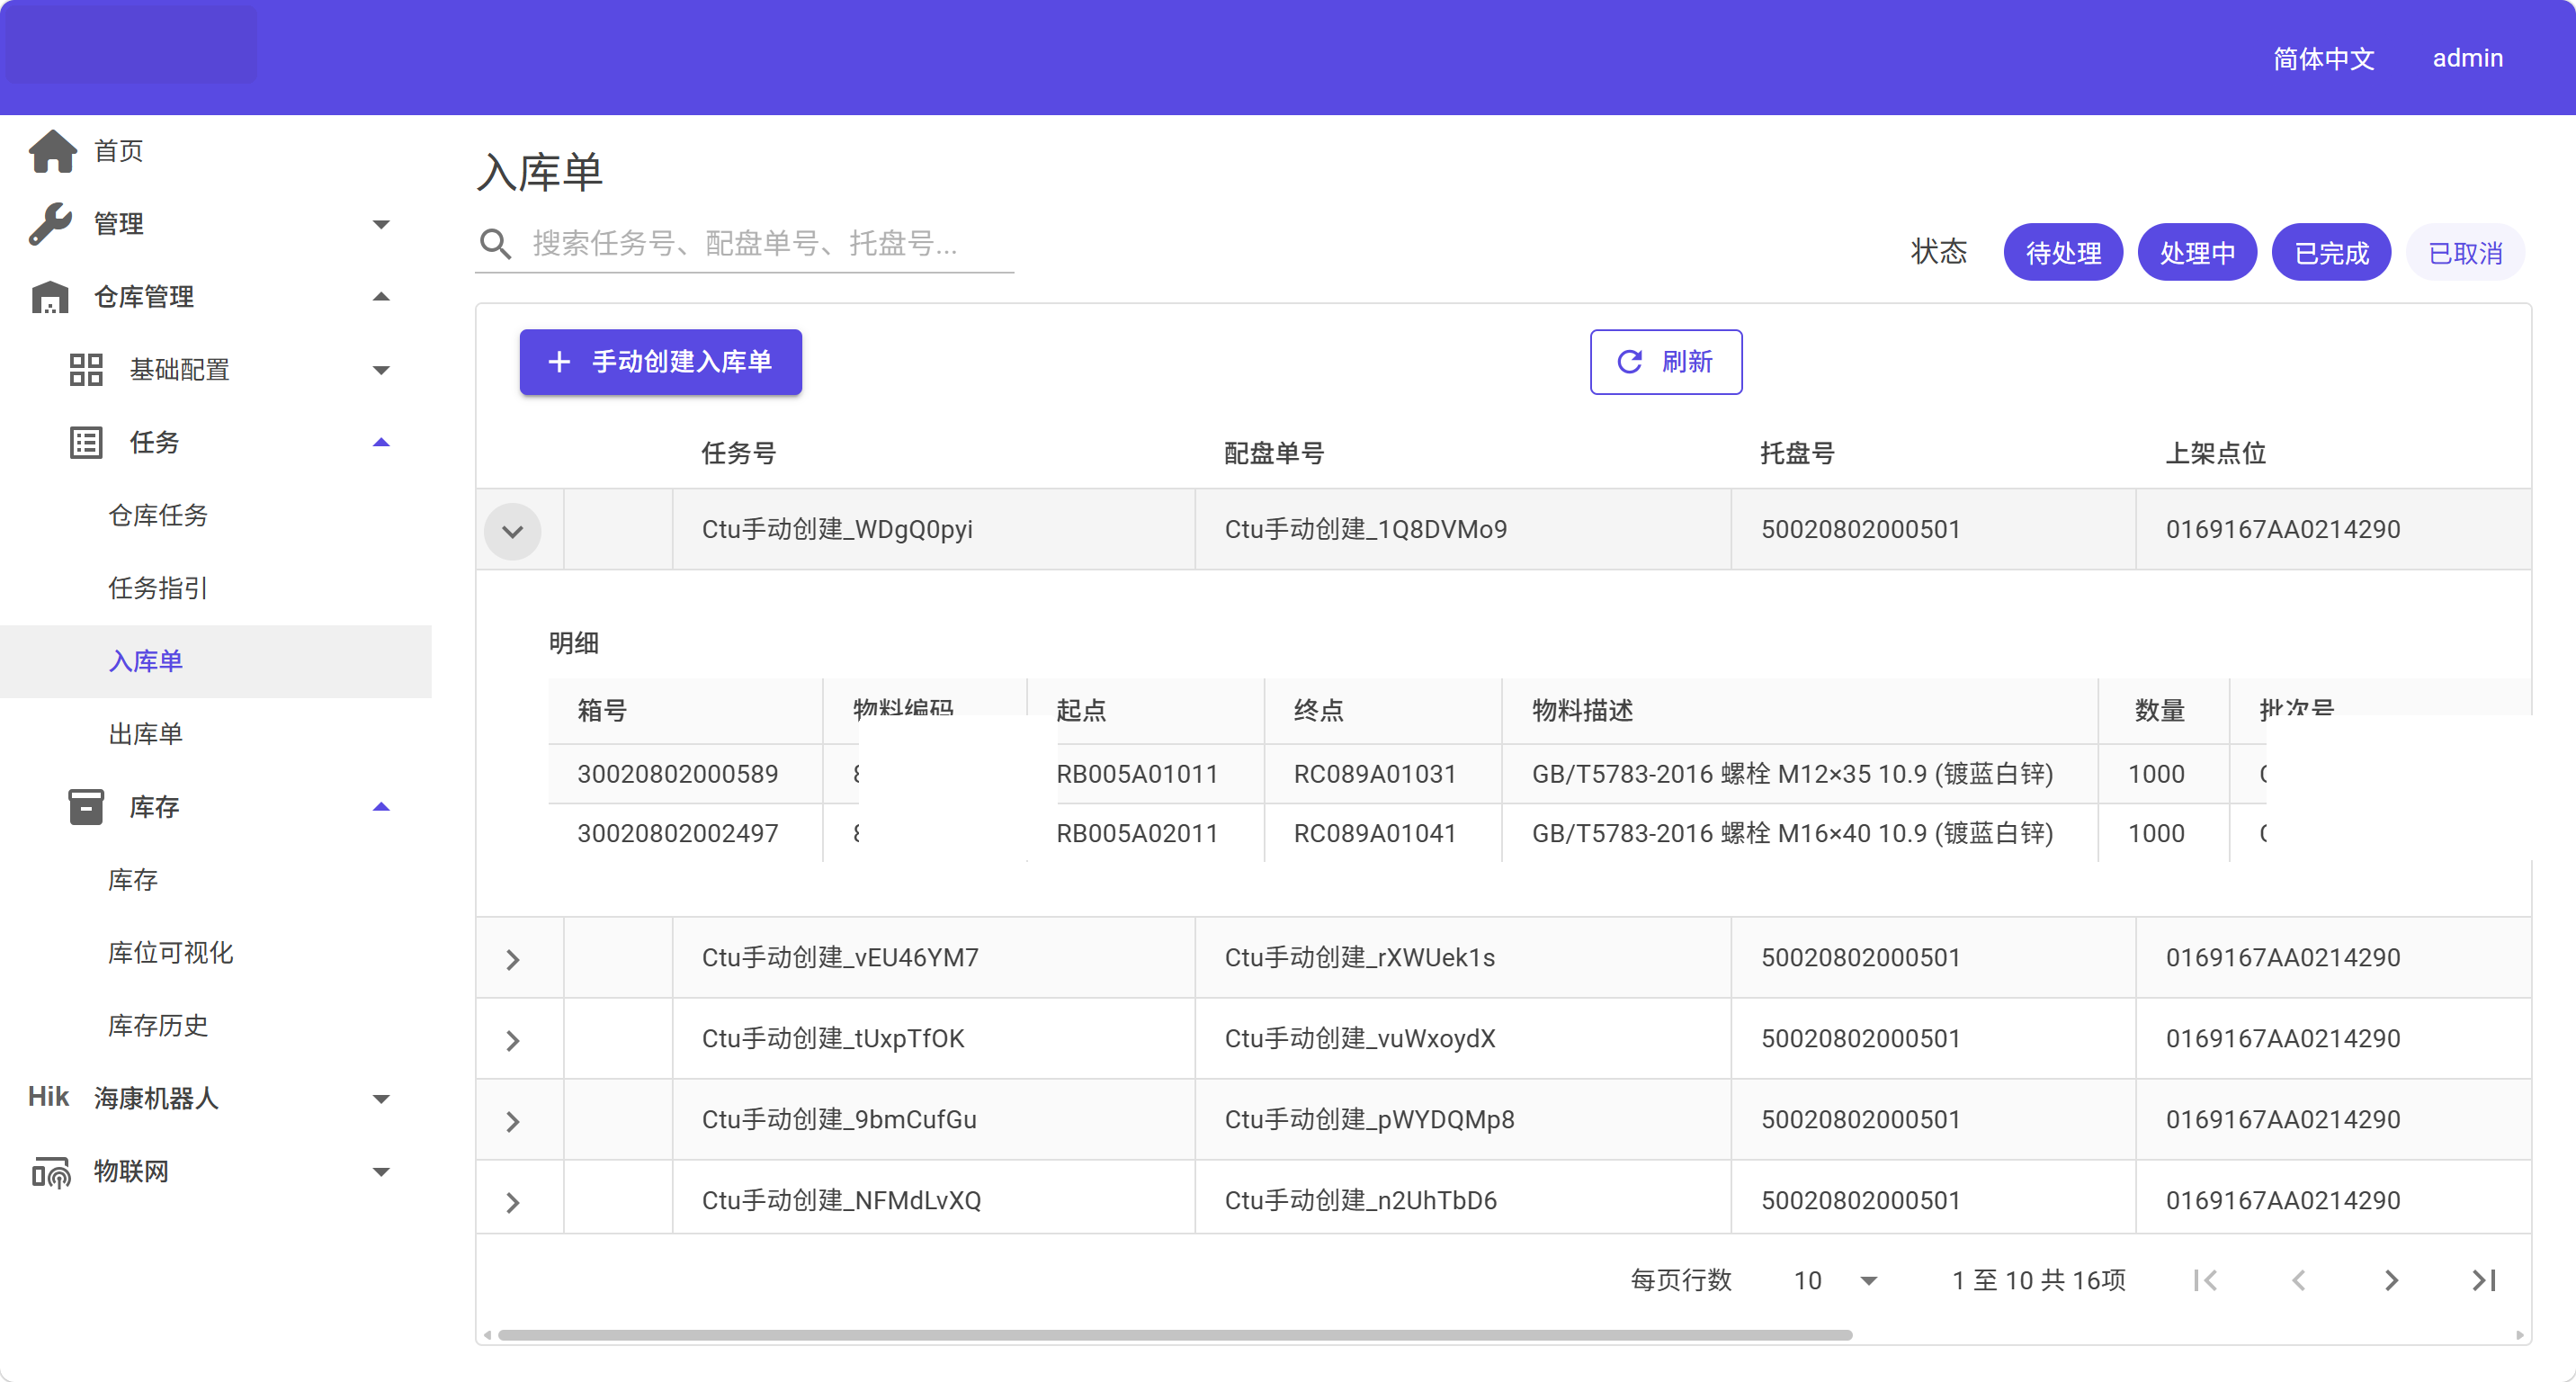This screenshot has width=2576, height=1382.
Task: Expand the 海康机器人 menu arrow
Action: [381, 1099]
